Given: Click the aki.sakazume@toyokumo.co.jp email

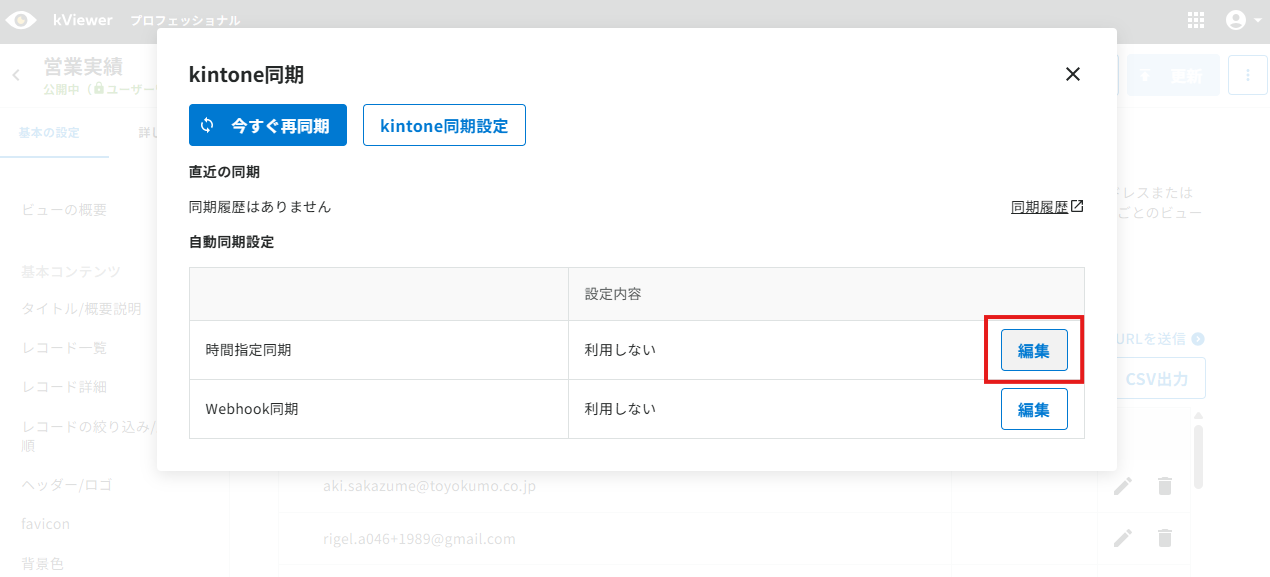Looking at the screenshot, I should [429, 486].
